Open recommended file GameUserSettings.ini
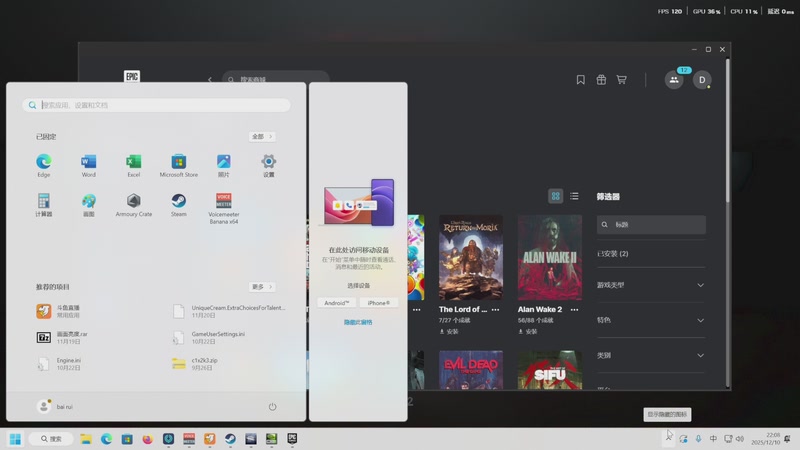Image resolution: width=800 pixels, height=450 pixels. click(x=209, y=337)
